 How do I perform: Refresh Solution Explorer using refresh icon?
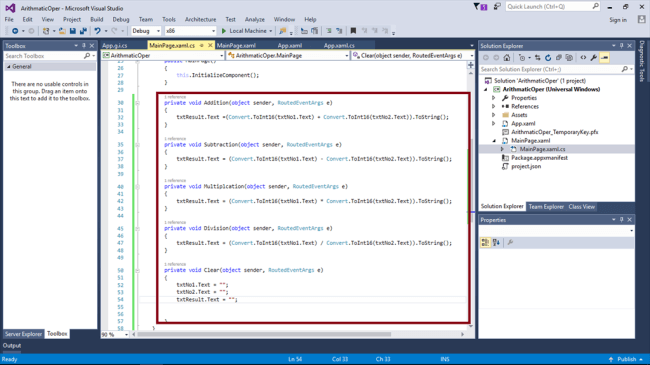click(548, 58)
